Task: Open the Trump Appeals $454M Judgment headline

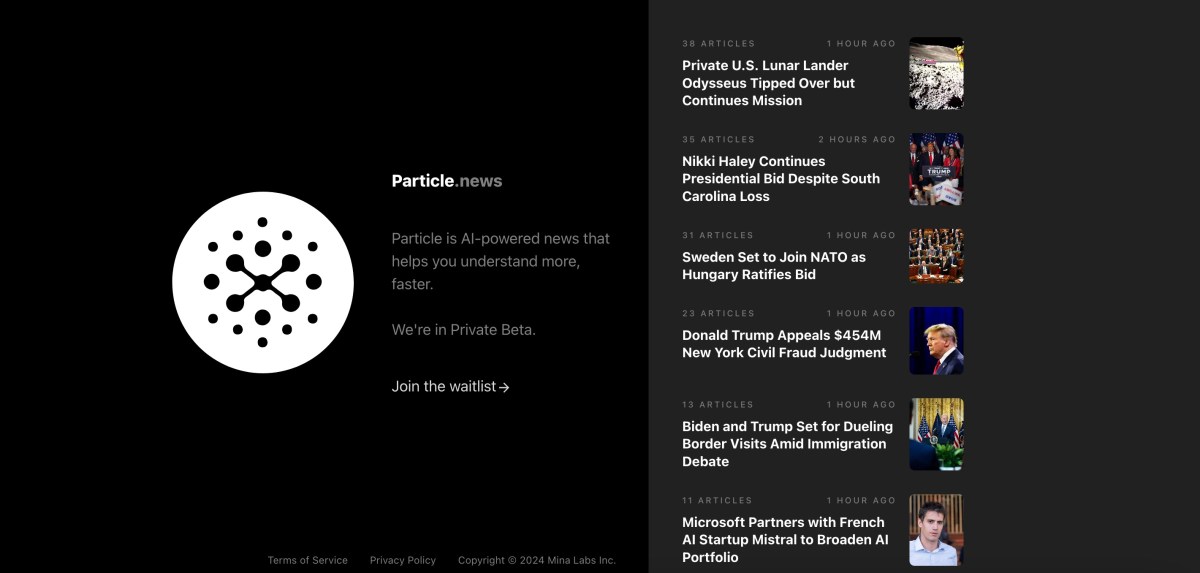Action: coord(784,344)
